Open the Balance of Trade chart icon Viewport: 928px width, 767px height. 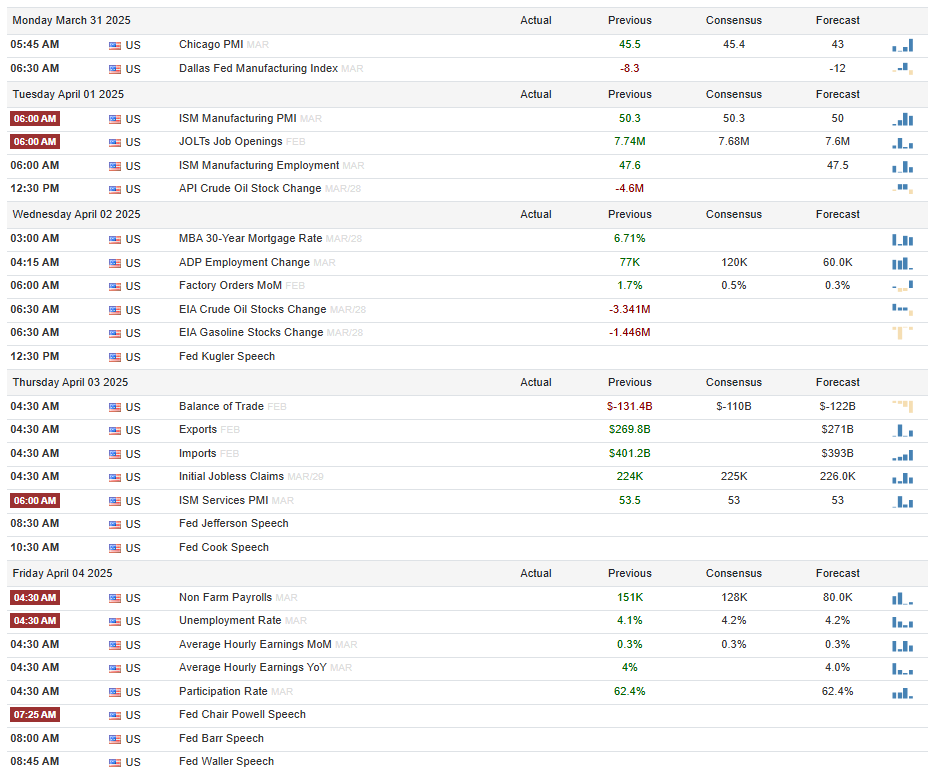click(903, 407)
